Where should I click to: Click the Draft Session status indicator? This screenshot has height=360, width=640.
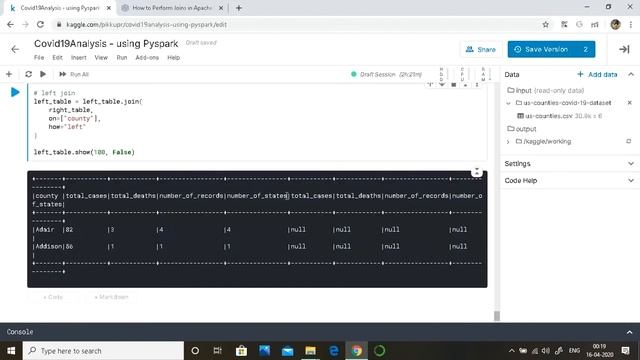(386, 74)
